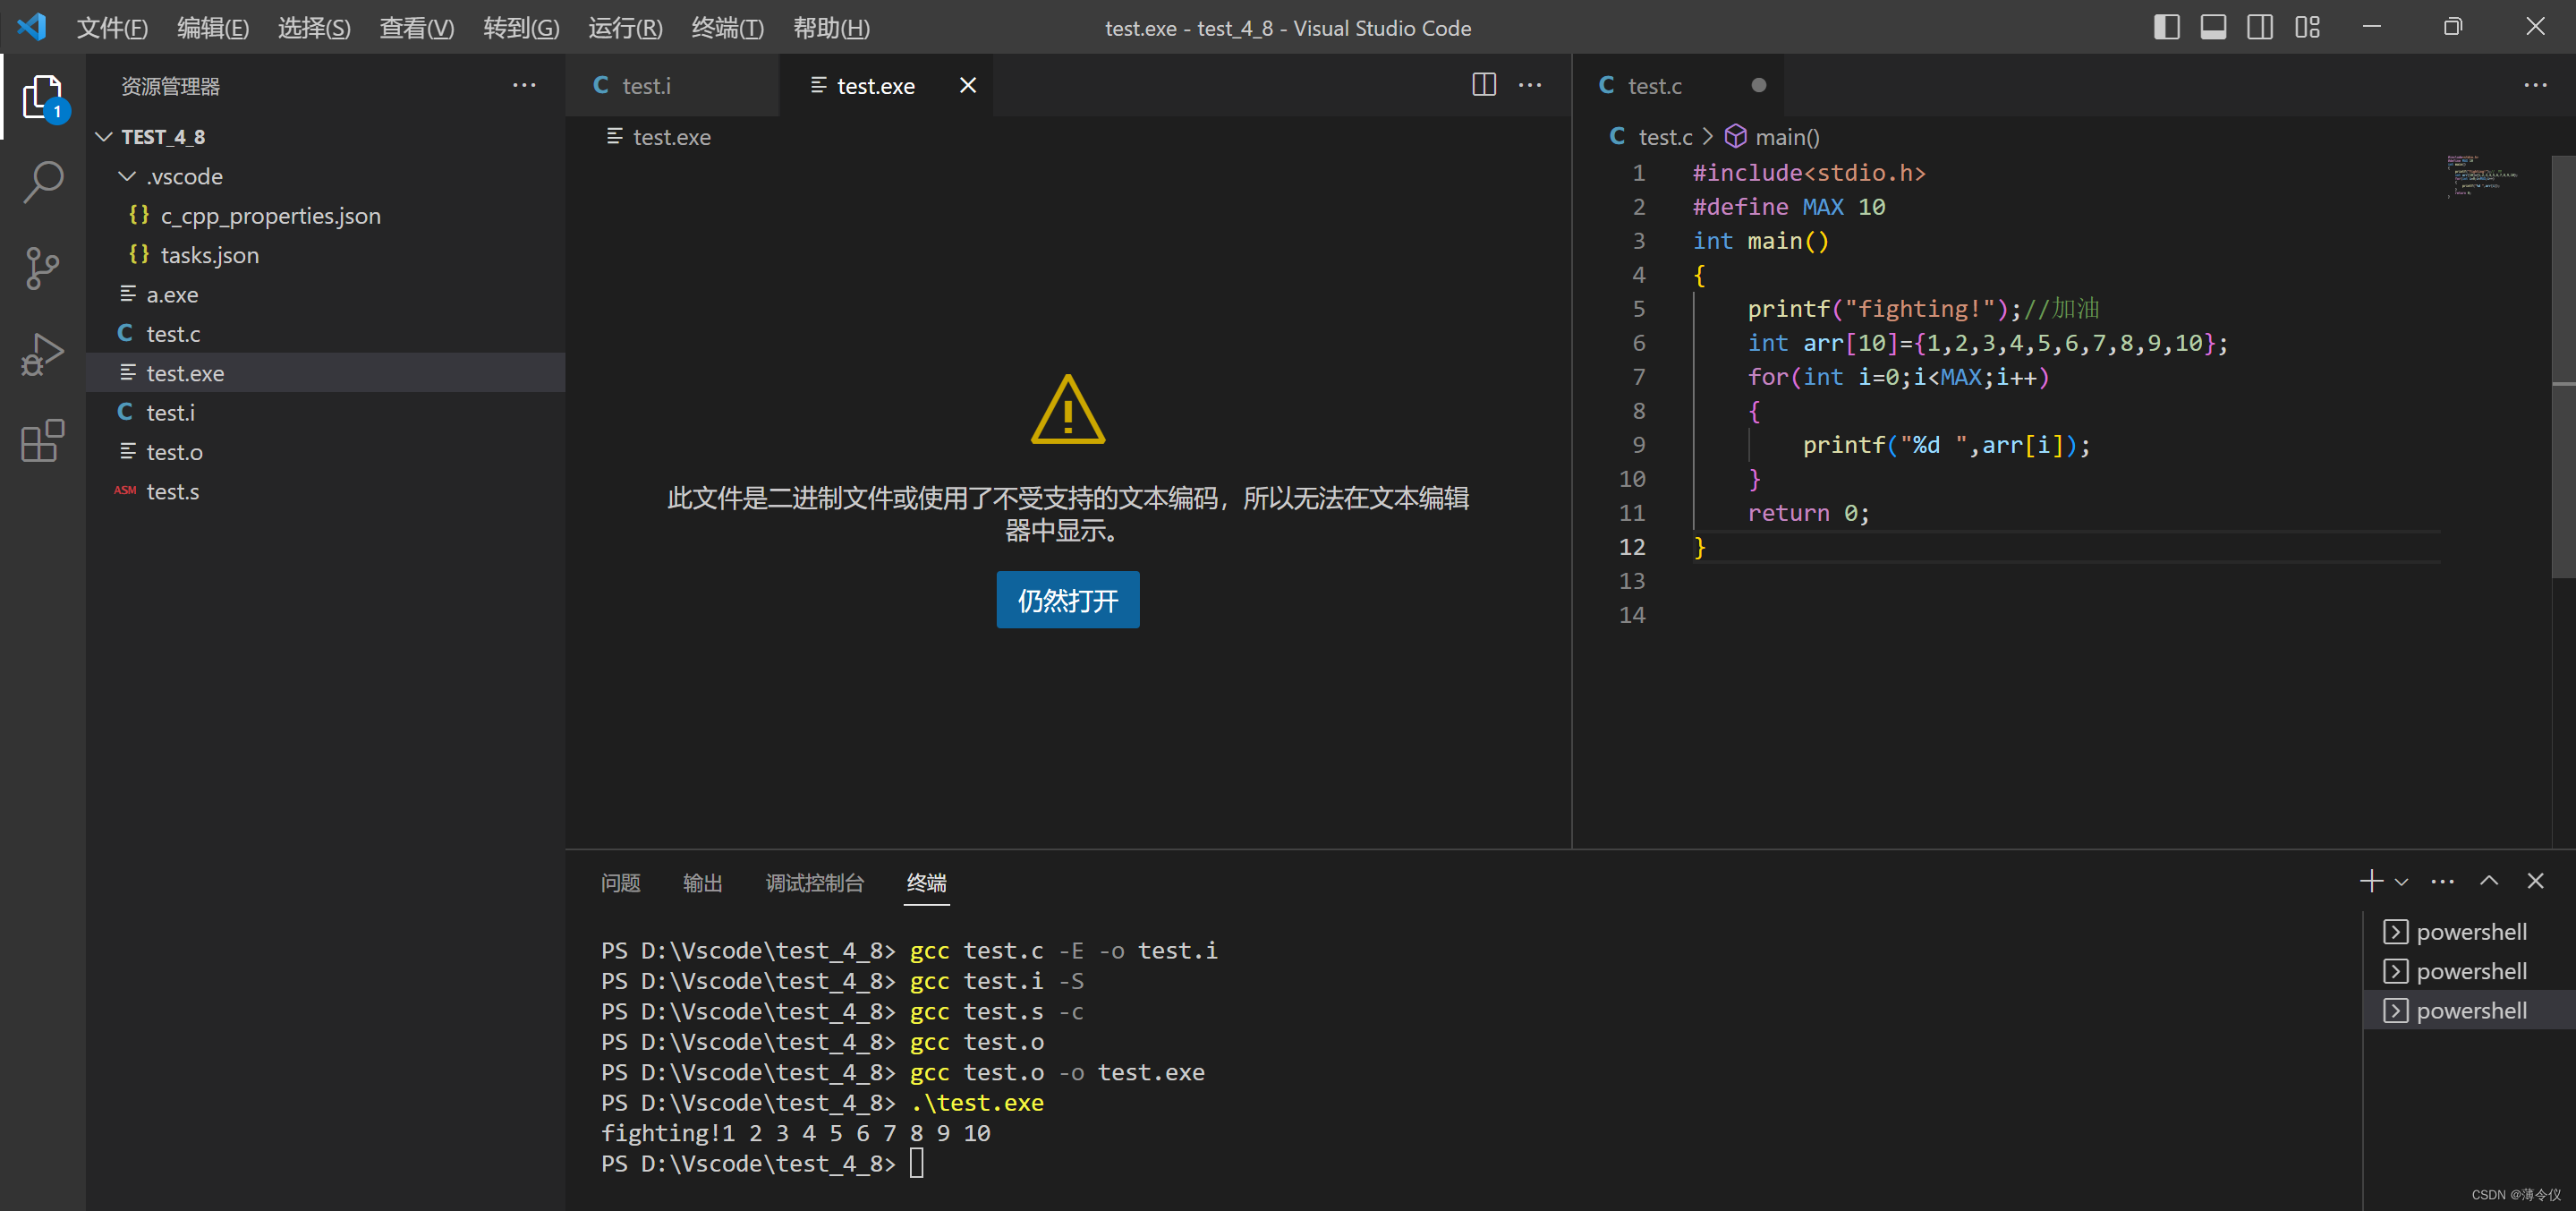2576x1211 pixels.
Task: Maximize the terminal panel size
Action: 2488,881
